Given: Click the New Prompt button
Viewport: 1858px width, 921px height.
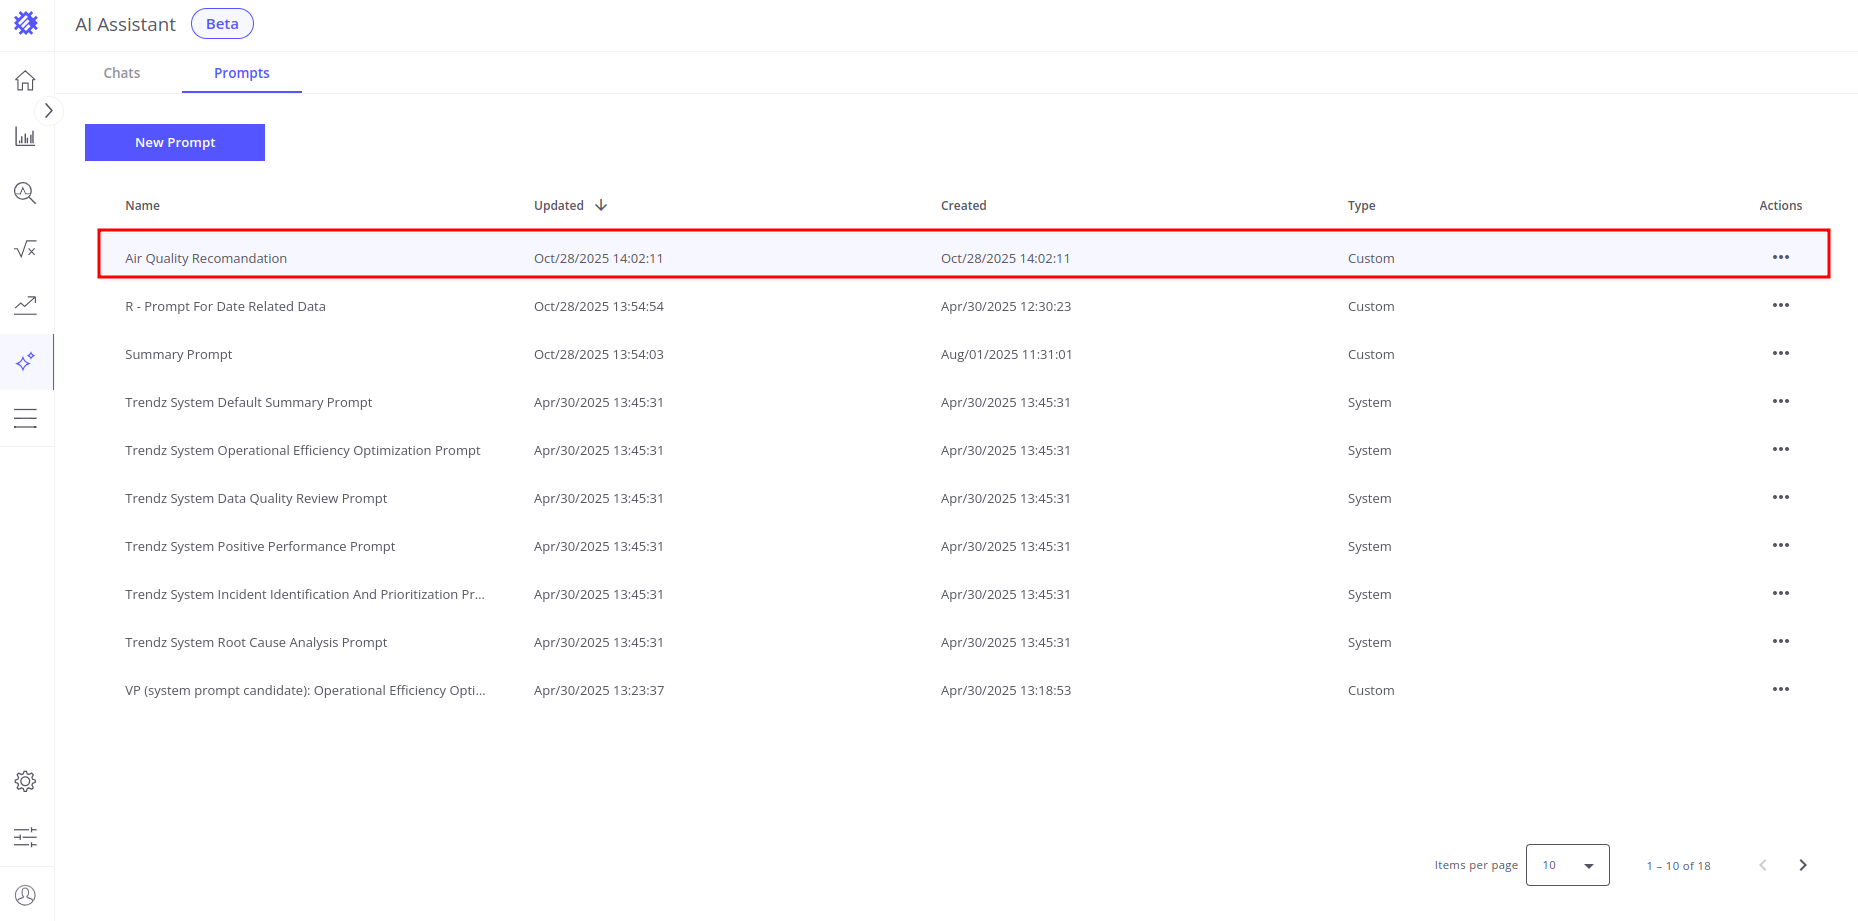Looking at the screenshot, I should point(175,143).
